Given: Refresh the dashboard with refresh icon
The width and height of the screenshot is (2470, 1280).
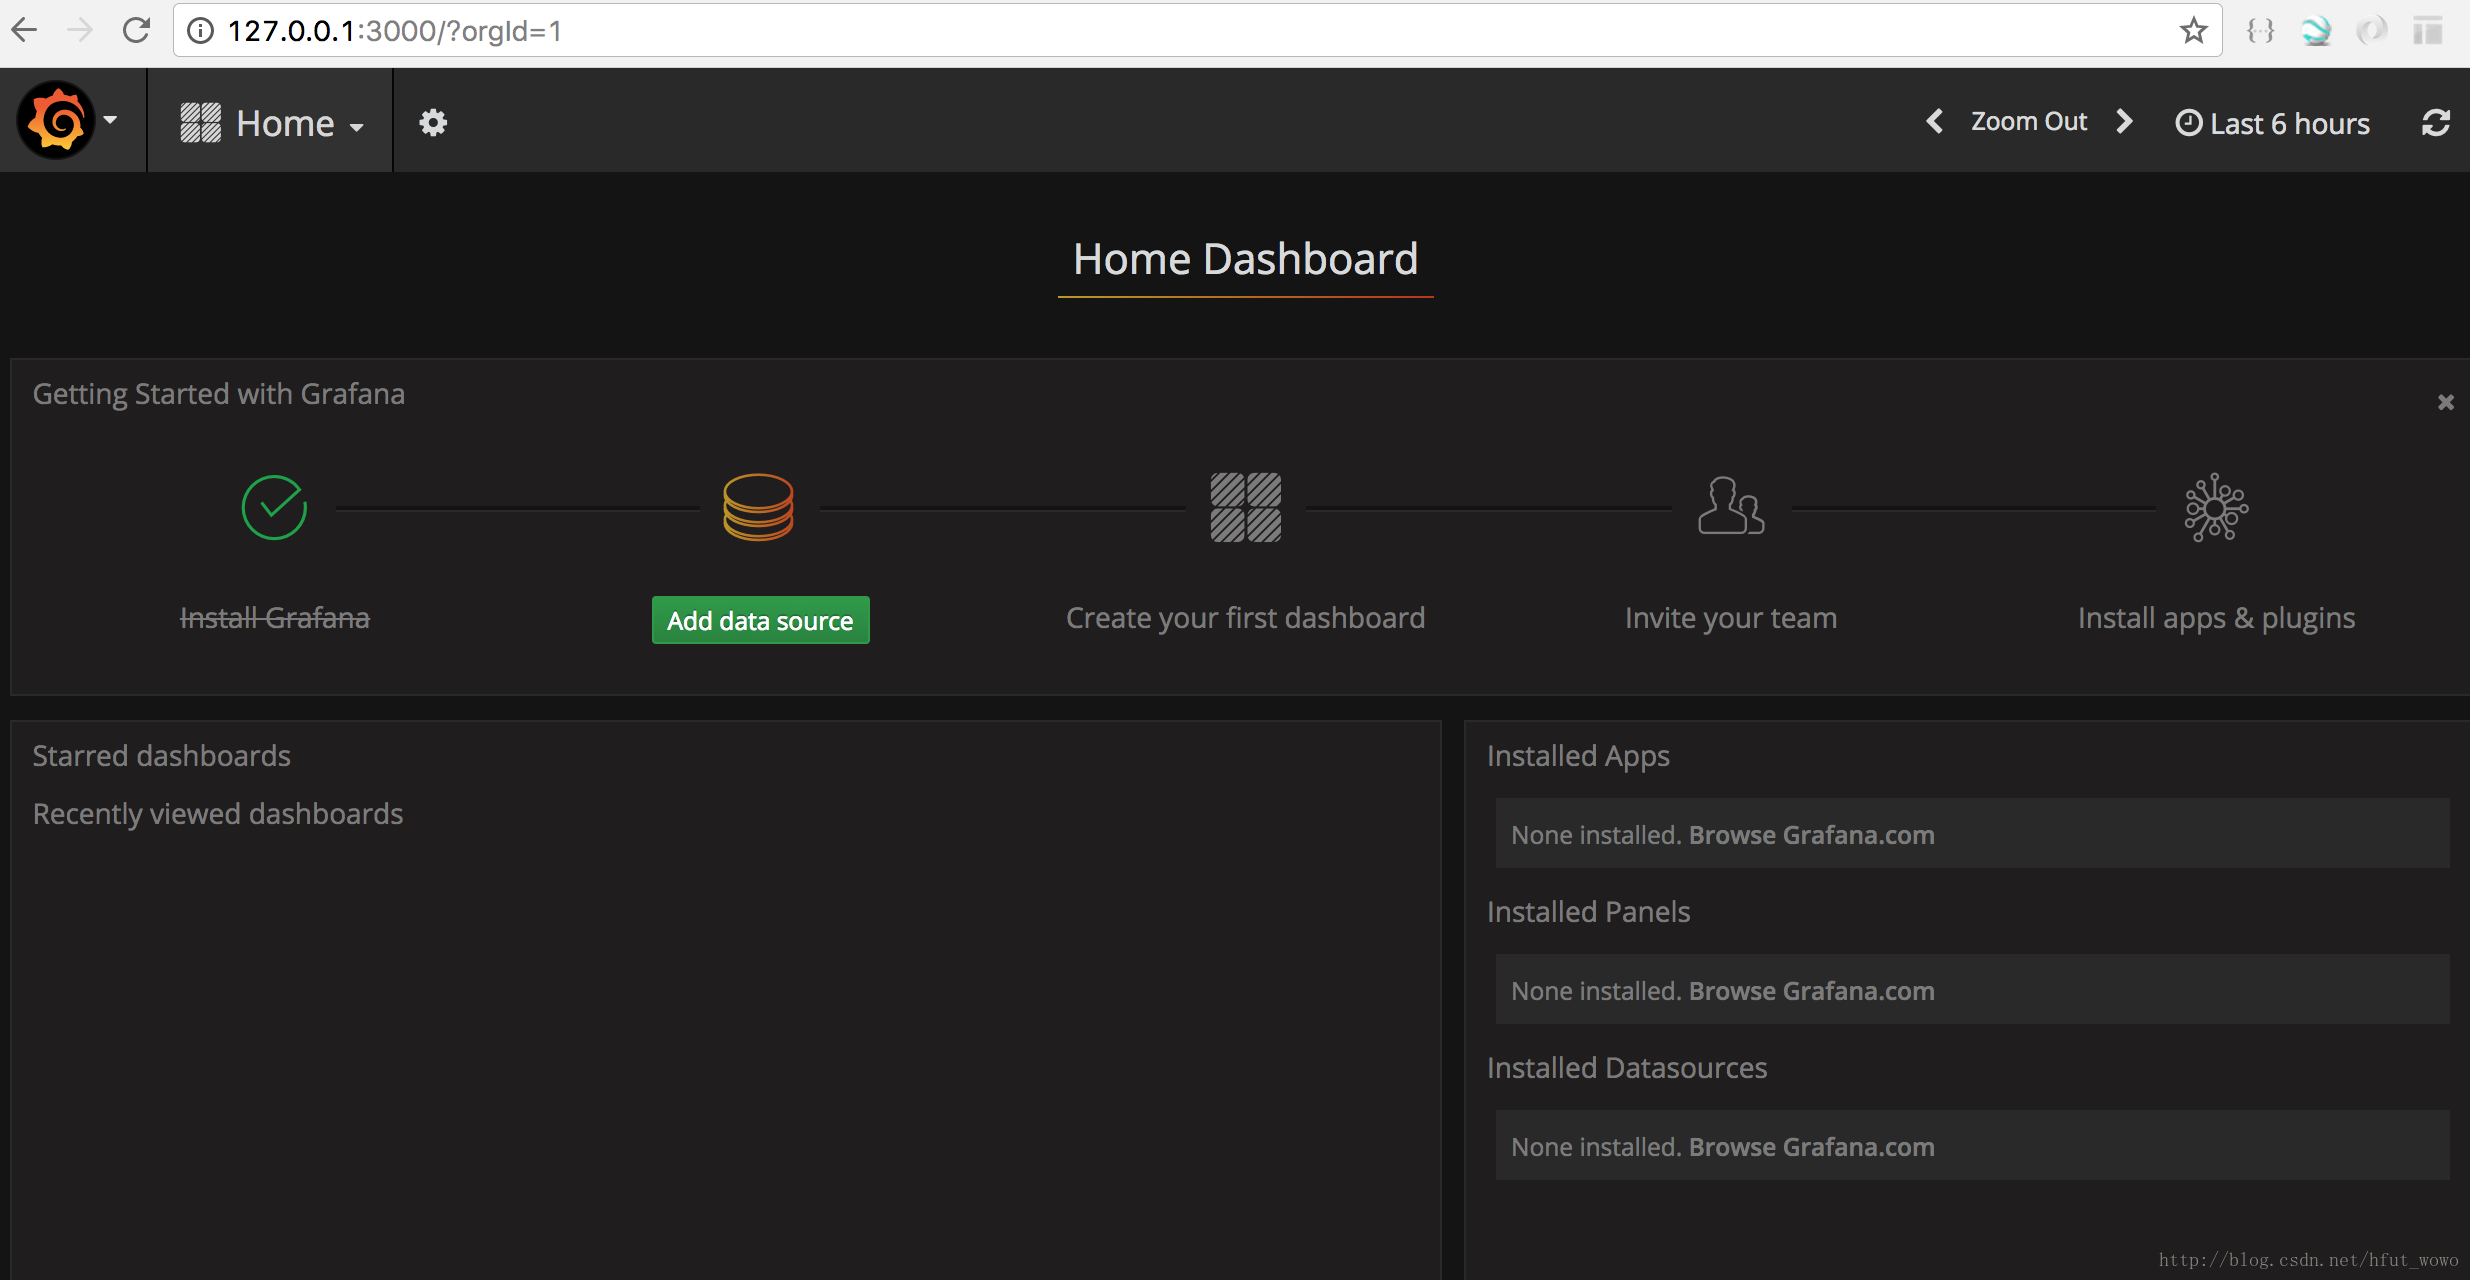Looking at the screenshot, I should (2436, 123).
